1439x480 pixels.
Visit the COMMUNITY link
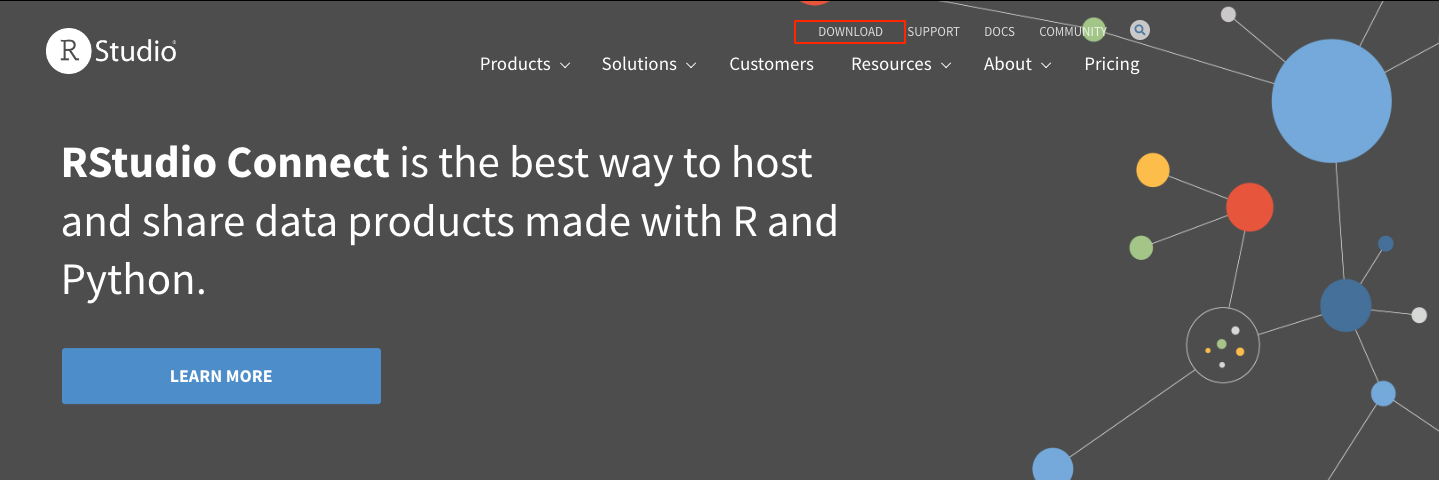point(1072,32)
